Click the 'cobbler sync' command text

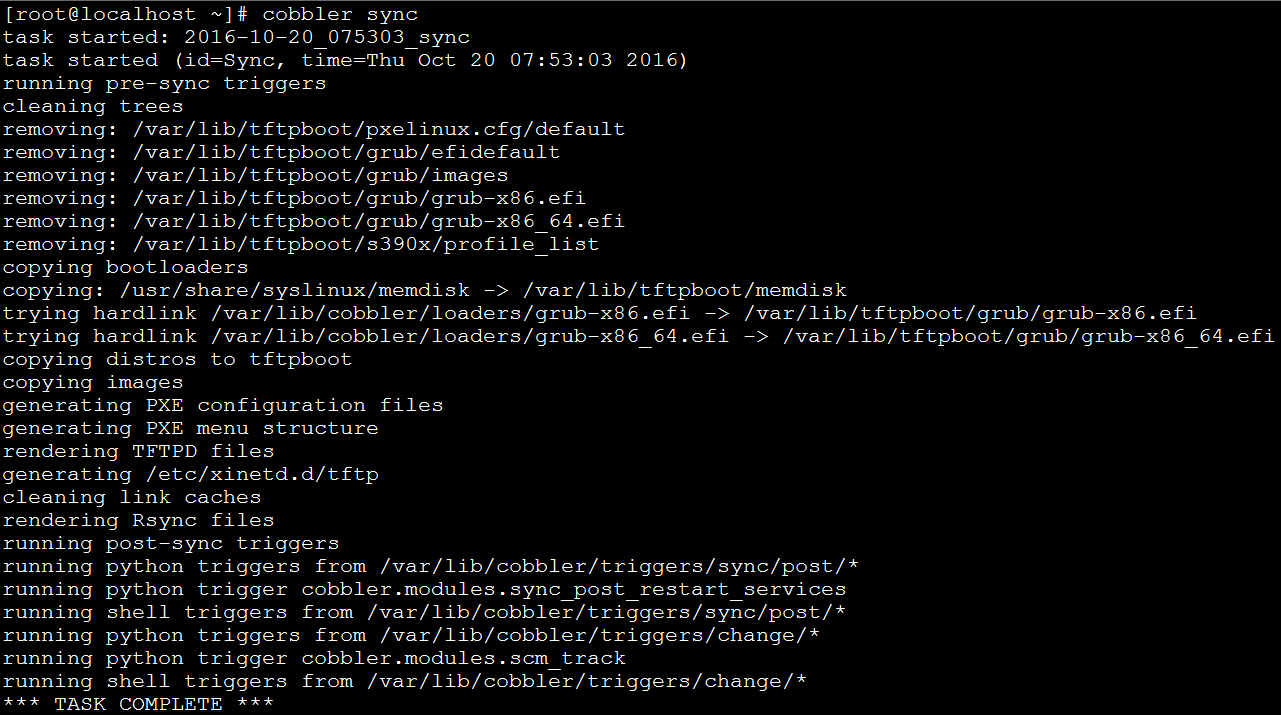coord(341,14)
